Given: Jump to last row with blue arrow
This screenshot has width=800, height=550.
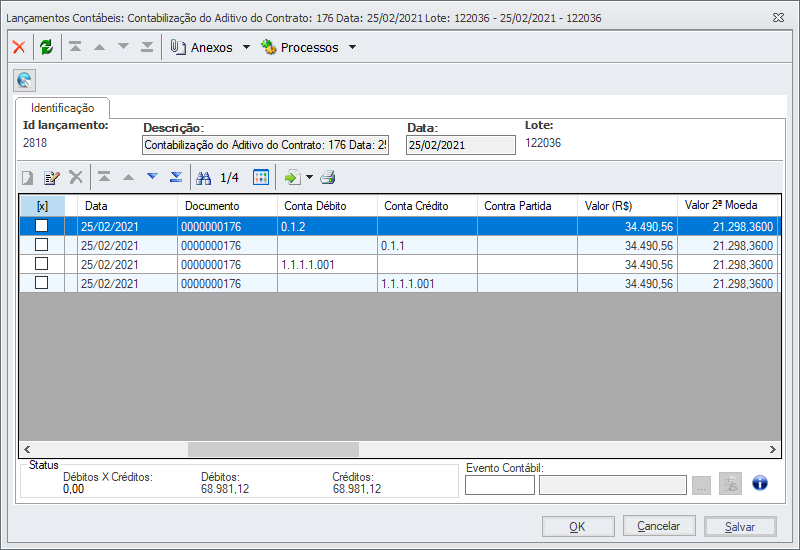Looking at the screenshot, I should pos(176,177).
